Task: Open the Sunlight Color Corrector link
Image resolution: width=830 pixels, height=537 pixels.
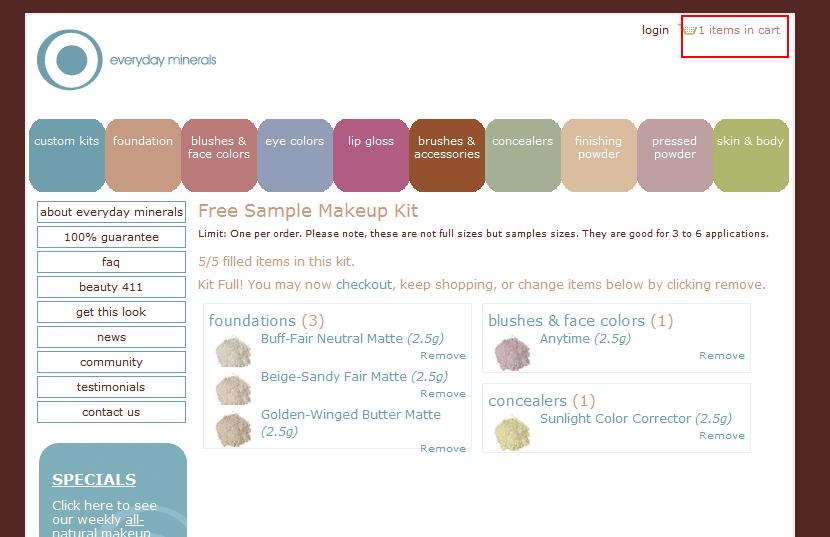Action: [635, 418]
